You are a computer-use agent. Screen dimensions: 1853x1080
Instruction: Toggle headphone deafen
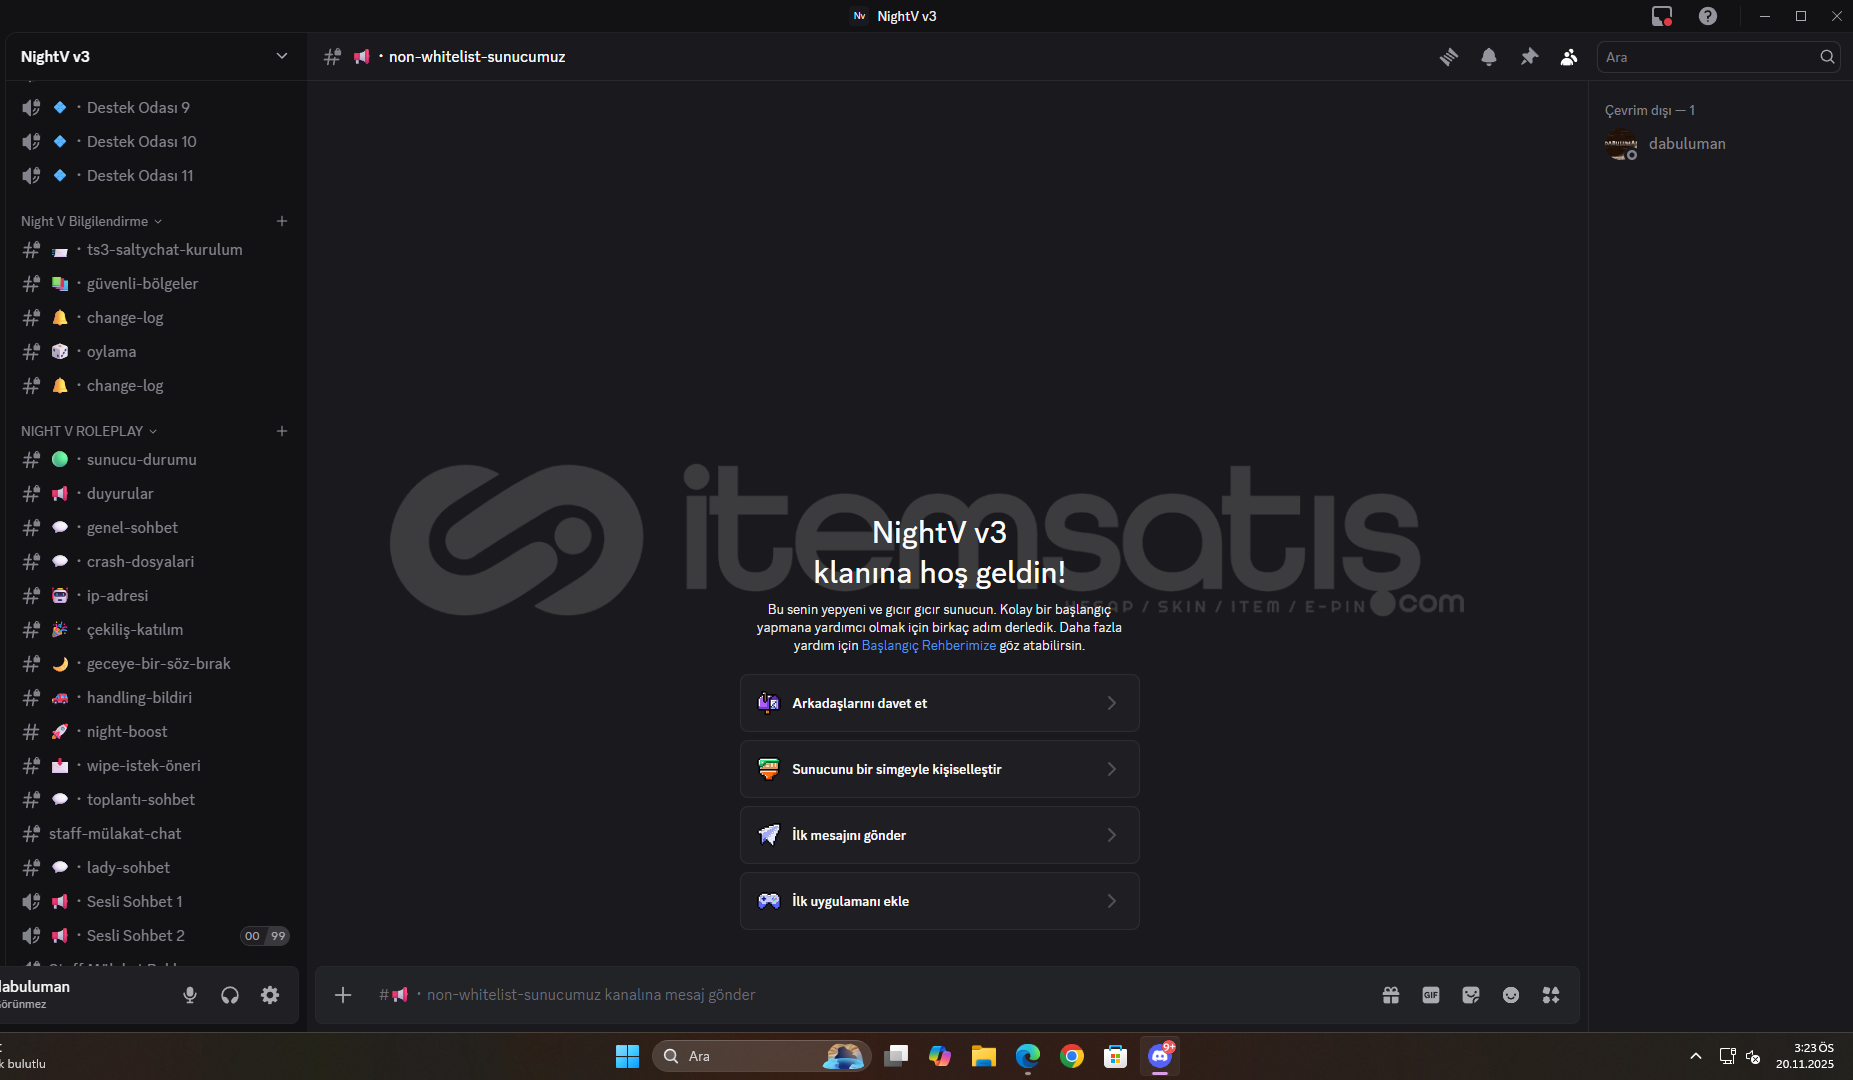tap(230, 995)
